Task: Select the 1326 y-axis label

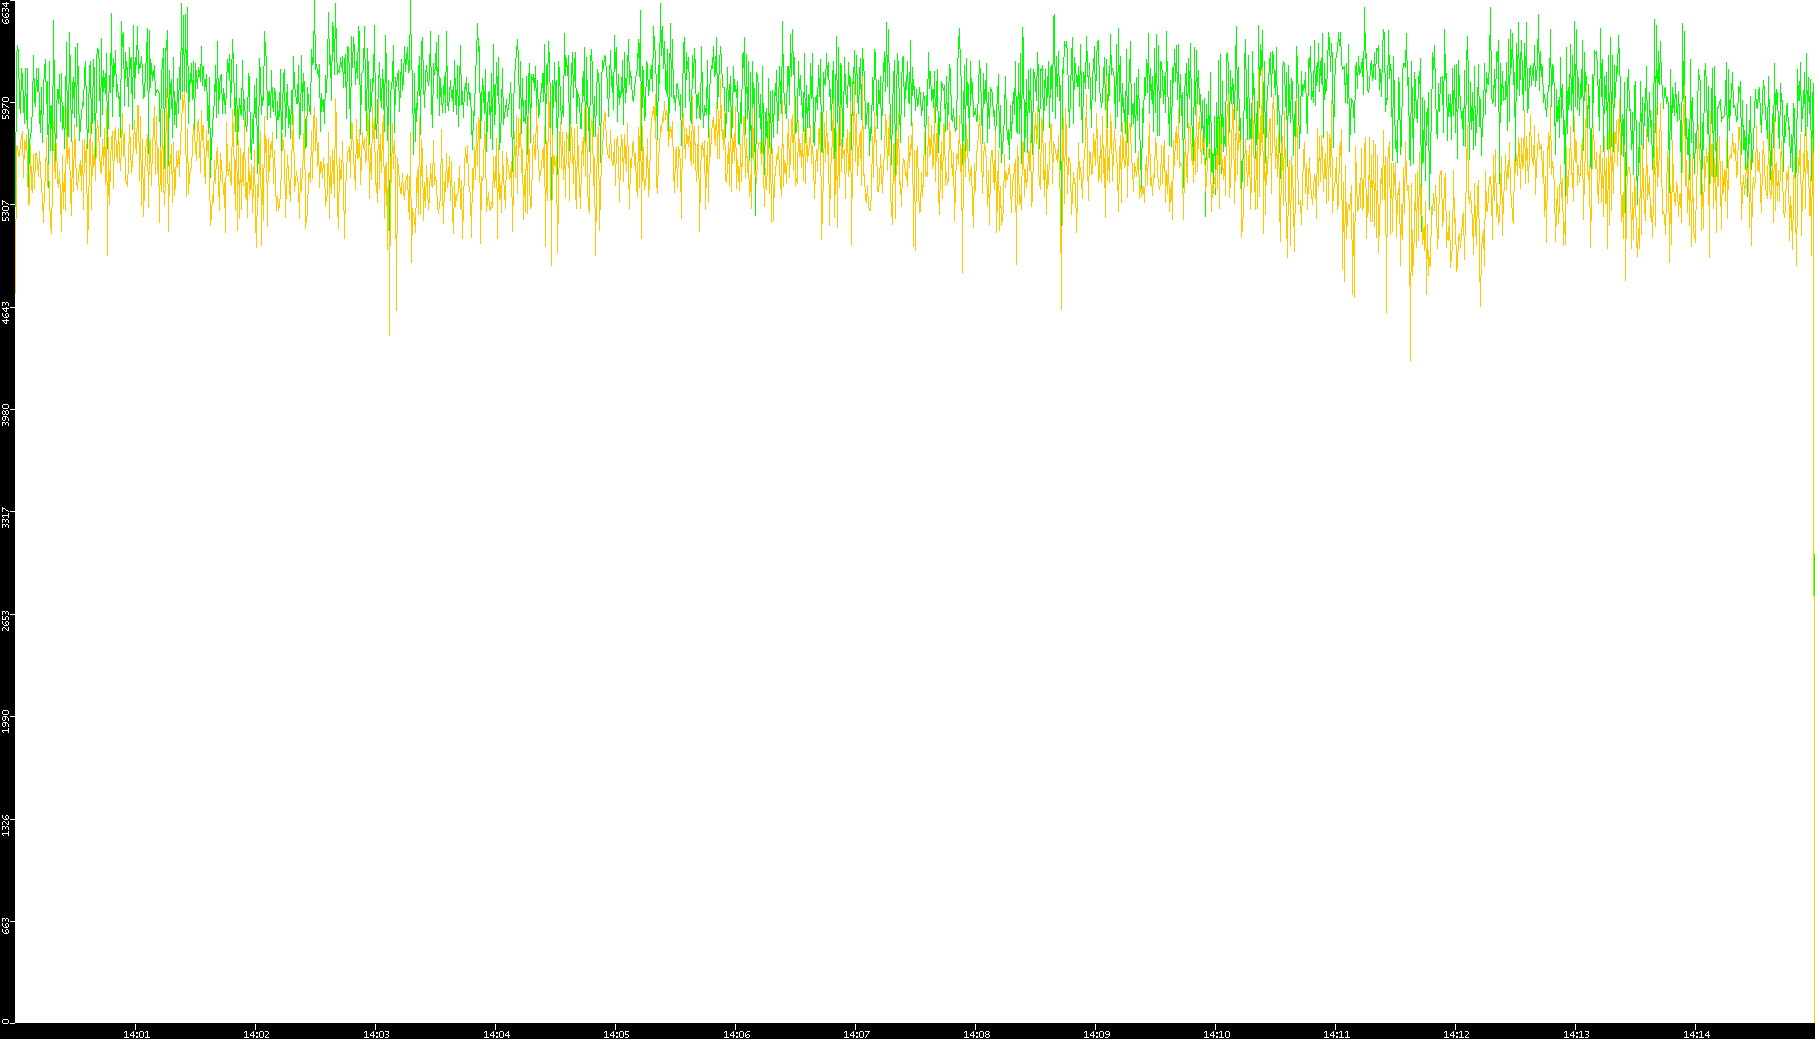Action: pyautogui.click(x=6, y=825)
